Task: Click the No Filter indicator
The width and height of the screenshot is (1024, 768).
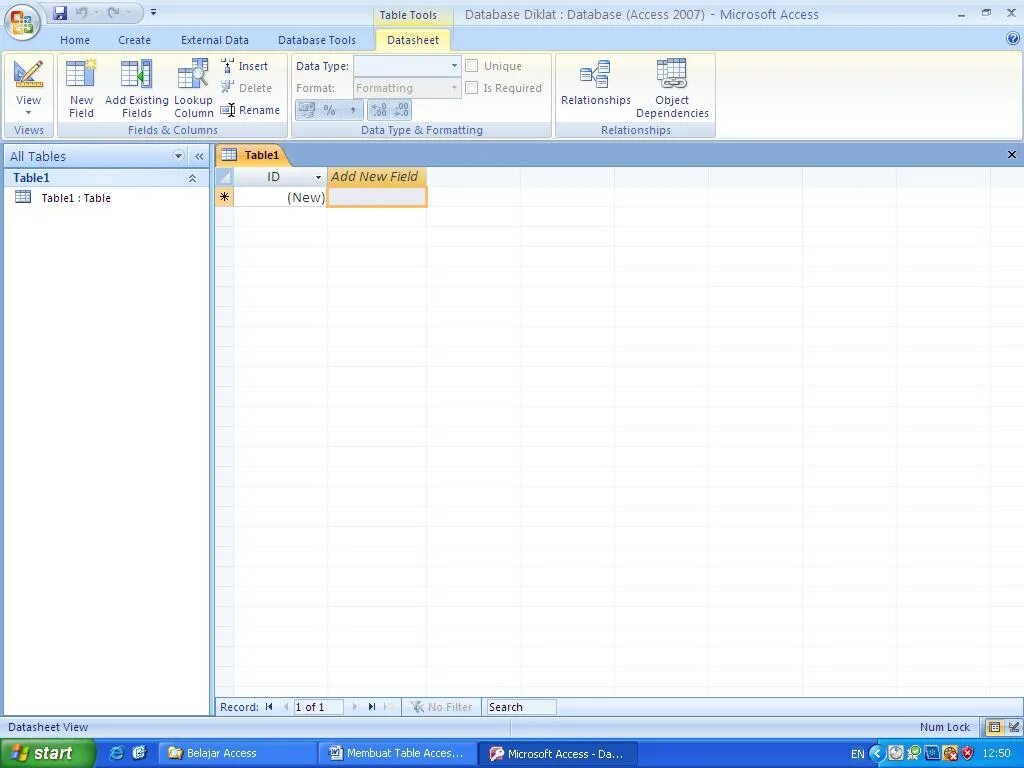Action: click(441, 707)
